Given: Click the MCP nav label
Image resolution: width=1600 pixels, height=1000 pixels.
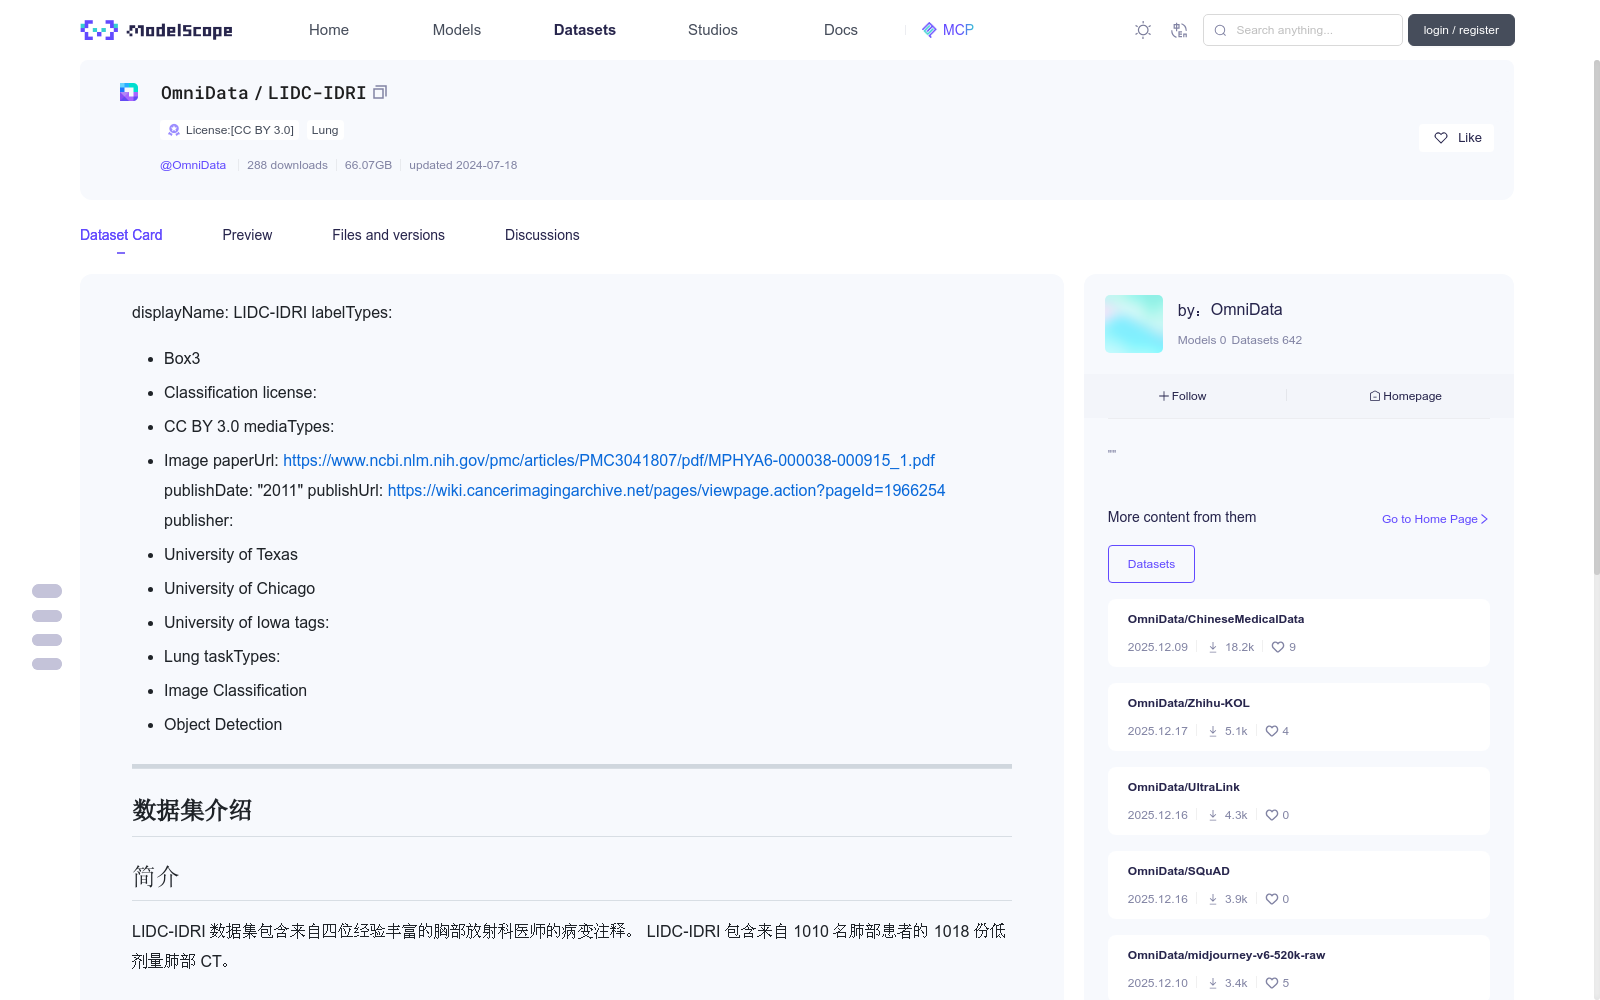Looking at the screenshot, I should [958, 30].
